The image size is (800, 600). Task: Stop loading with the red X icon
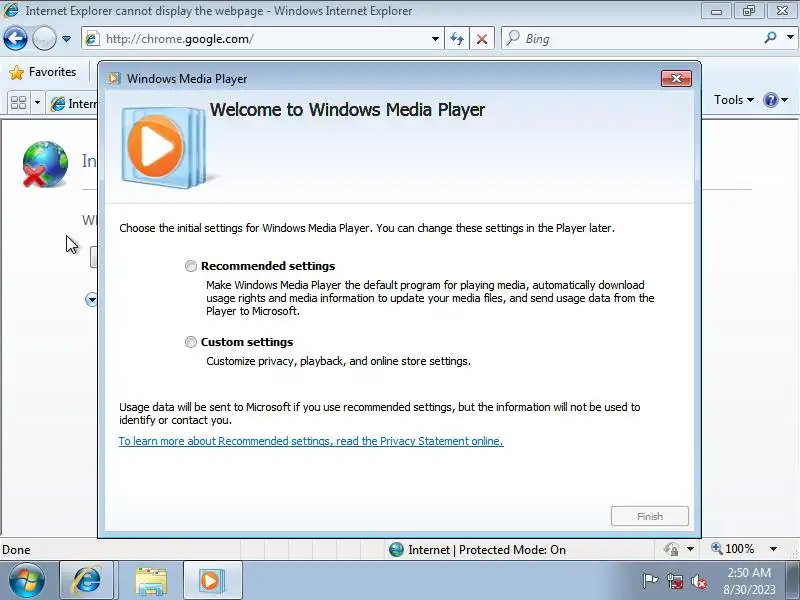click(482, 39)
